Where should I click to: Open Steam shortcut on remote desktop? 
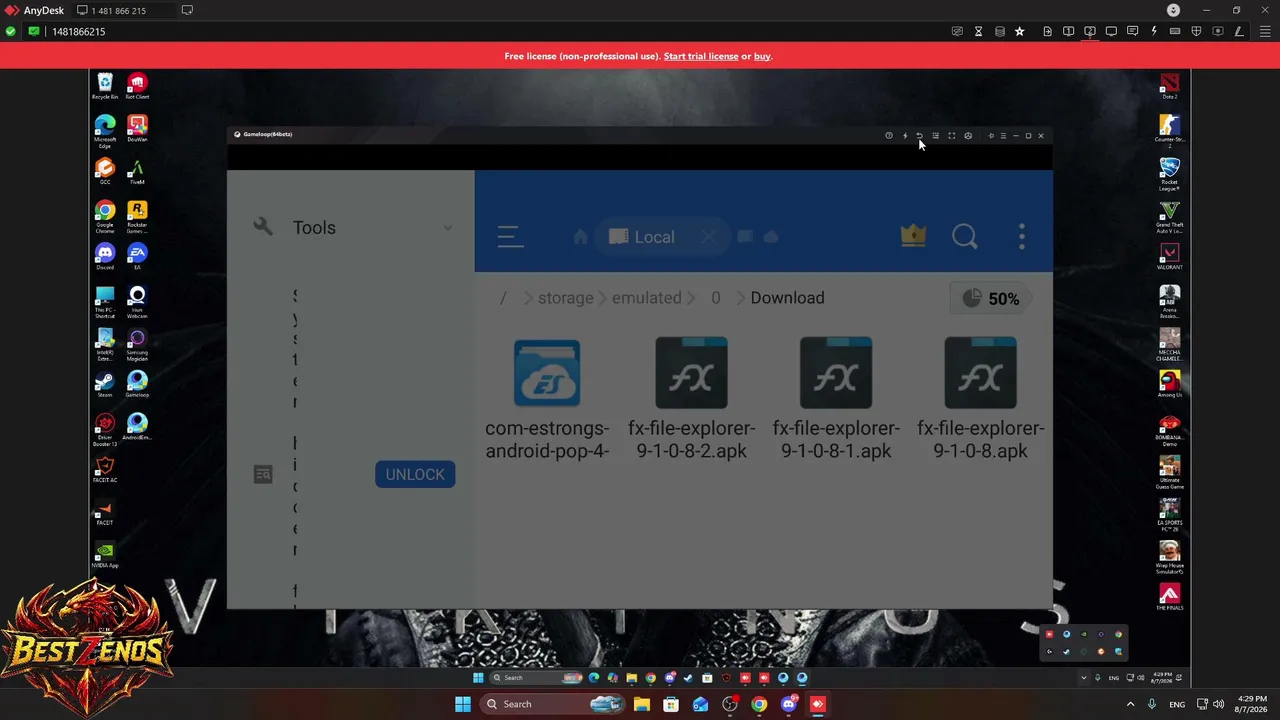click(x=105, y=385)
